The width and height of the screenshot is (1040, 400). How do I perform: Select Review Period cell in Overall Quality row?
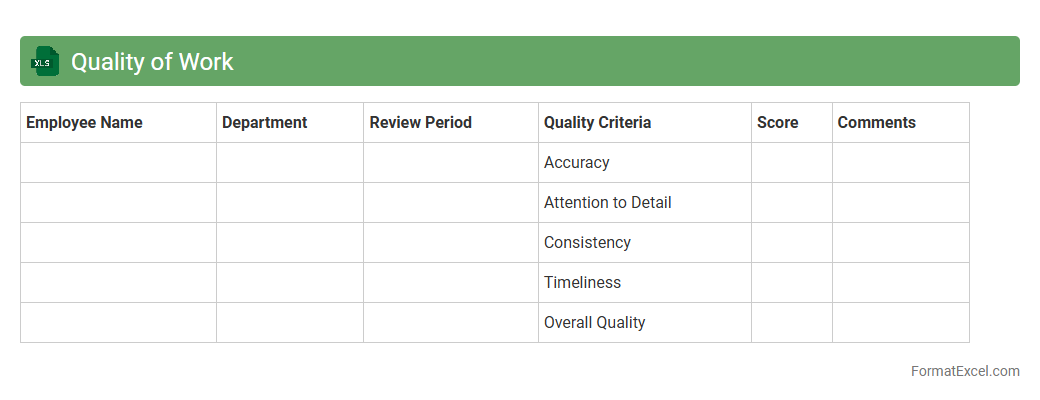(450, 323)
